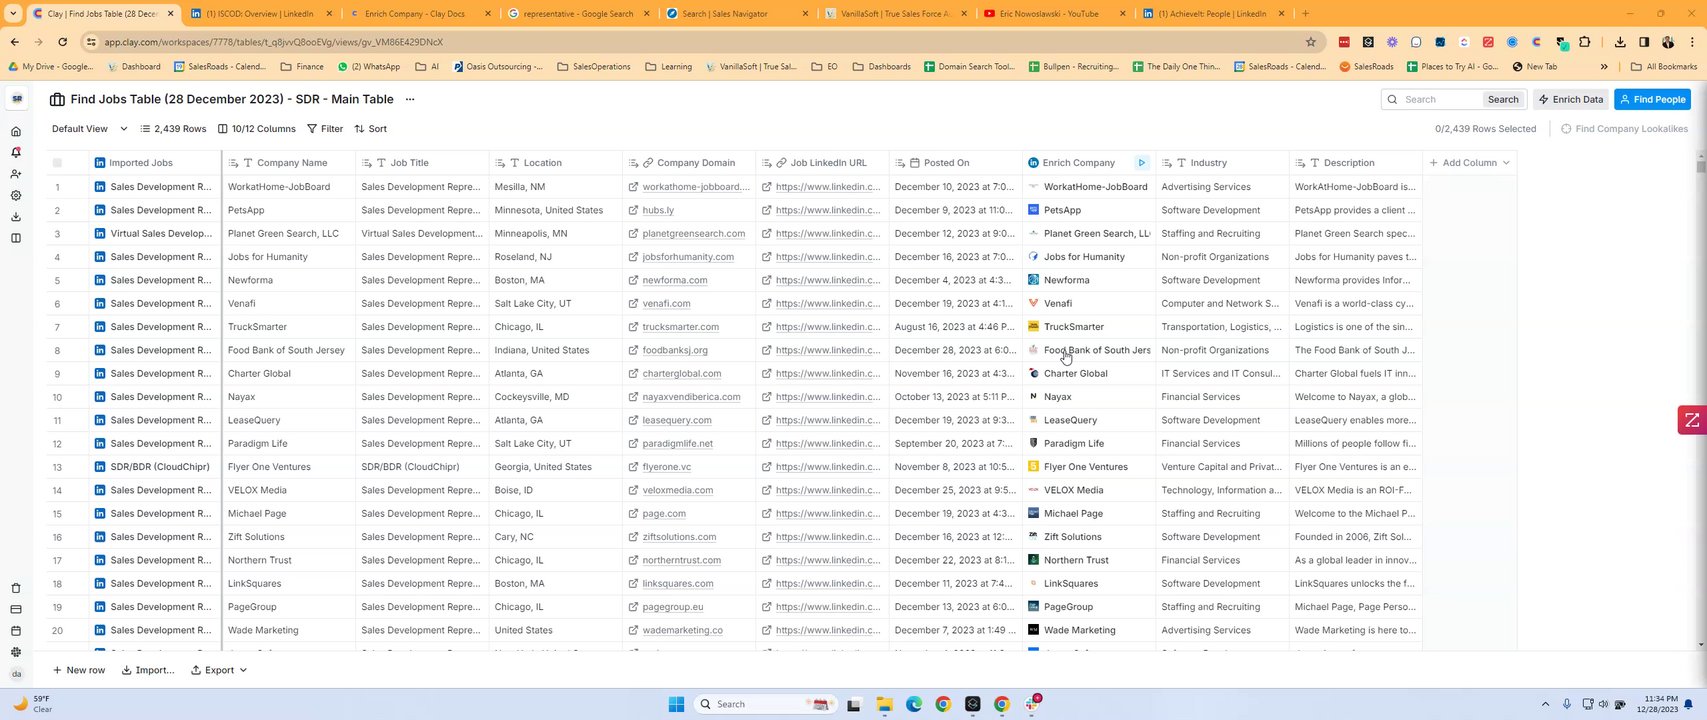Click the briefcase icon beside table title

point(57,99)
